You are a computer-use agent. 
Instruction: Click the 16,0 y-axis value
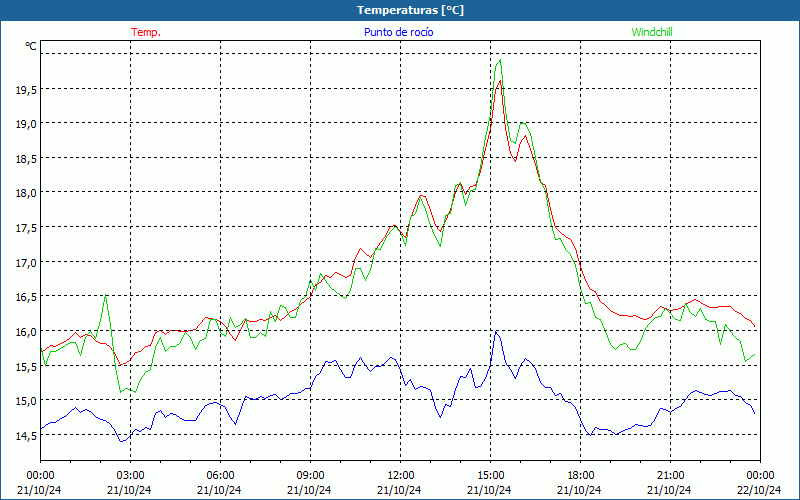(x=26, y=332)
